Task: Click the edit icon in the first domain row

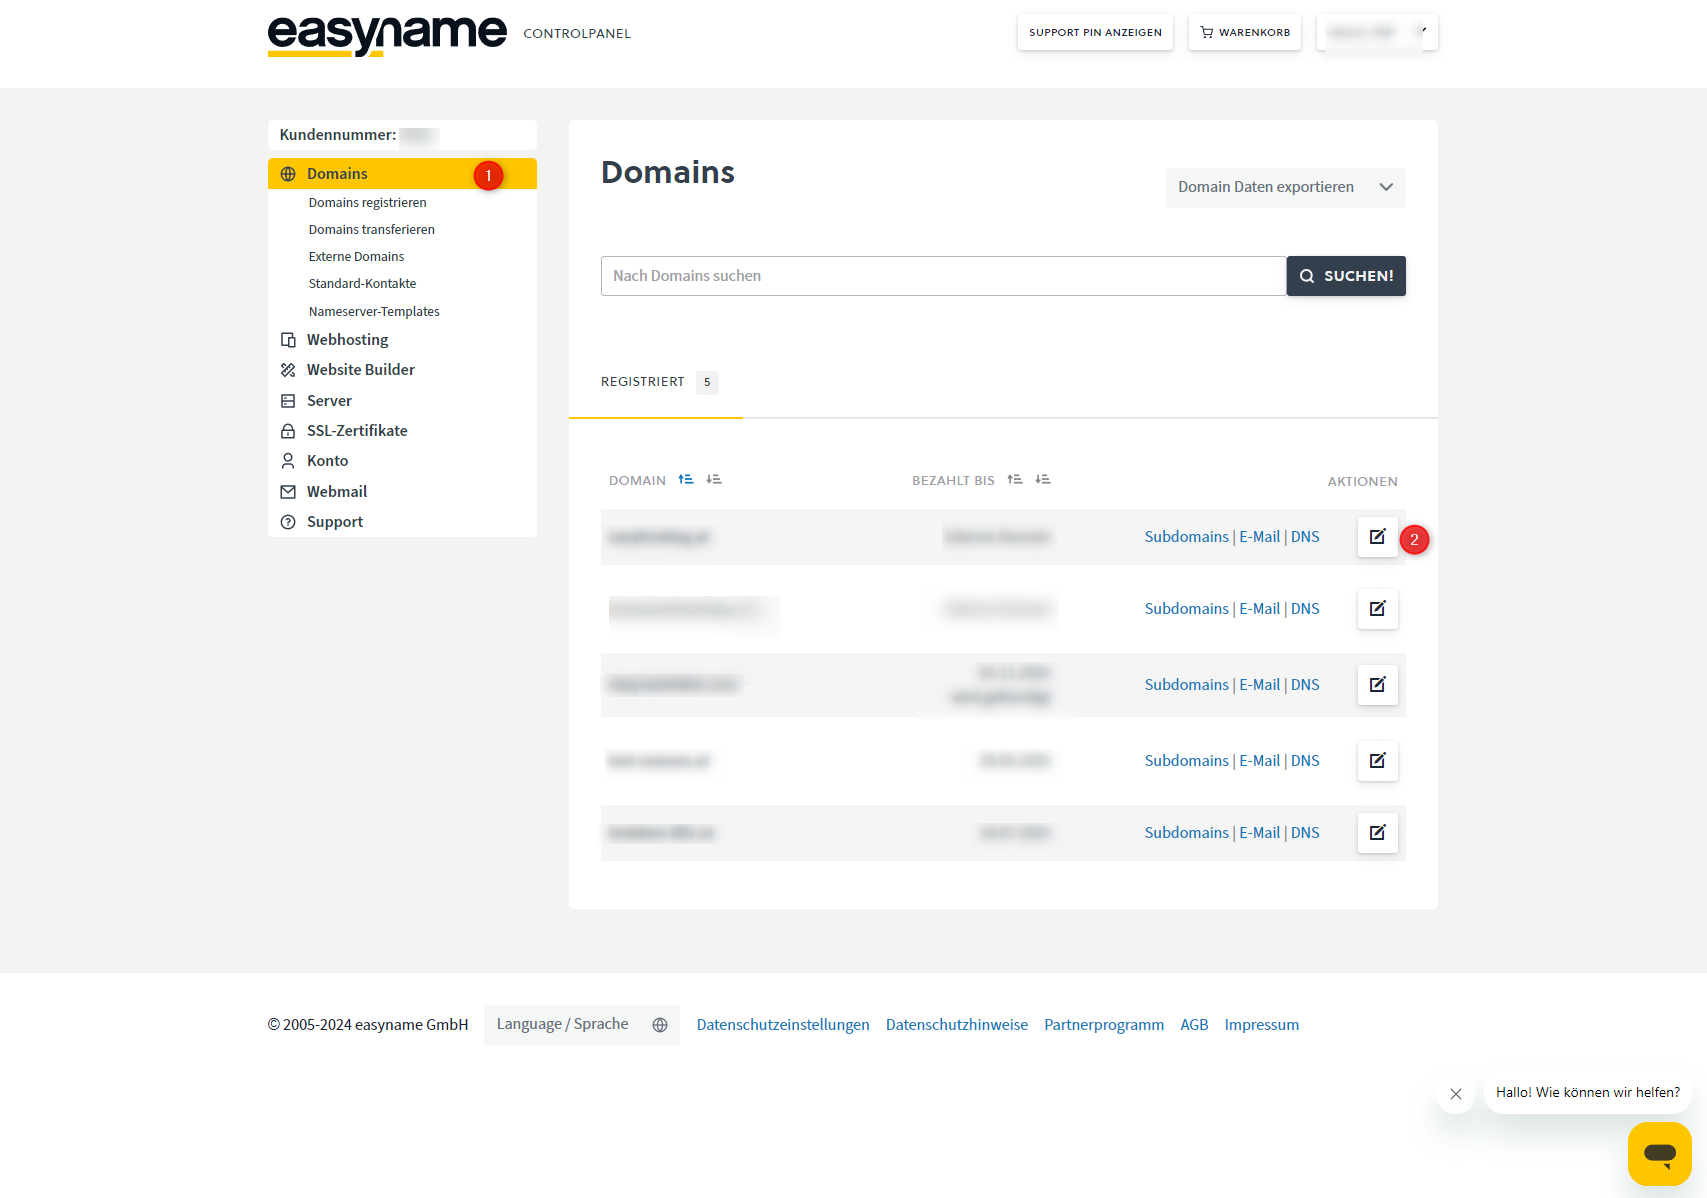Action: 1377,537
